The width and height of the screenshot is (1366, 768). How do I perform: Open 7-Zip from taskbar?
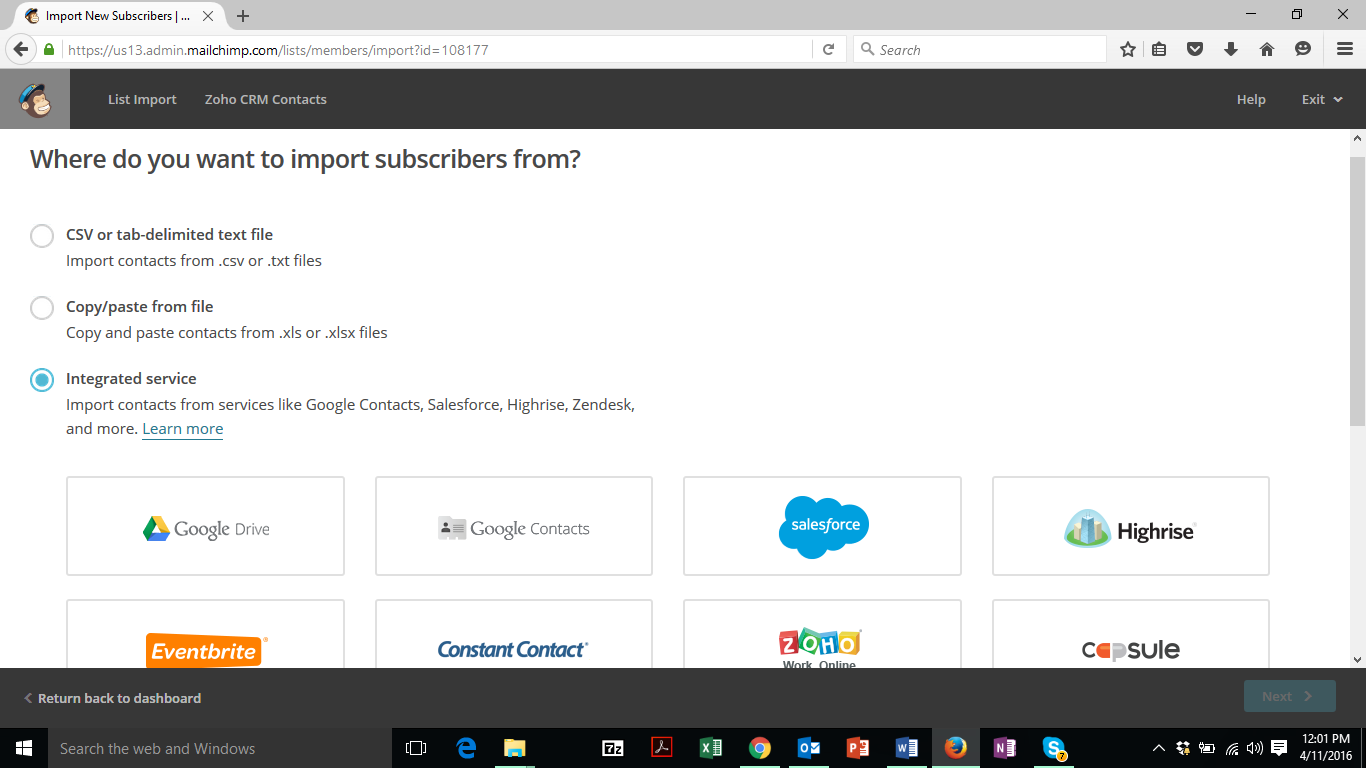tap(613, 748)
